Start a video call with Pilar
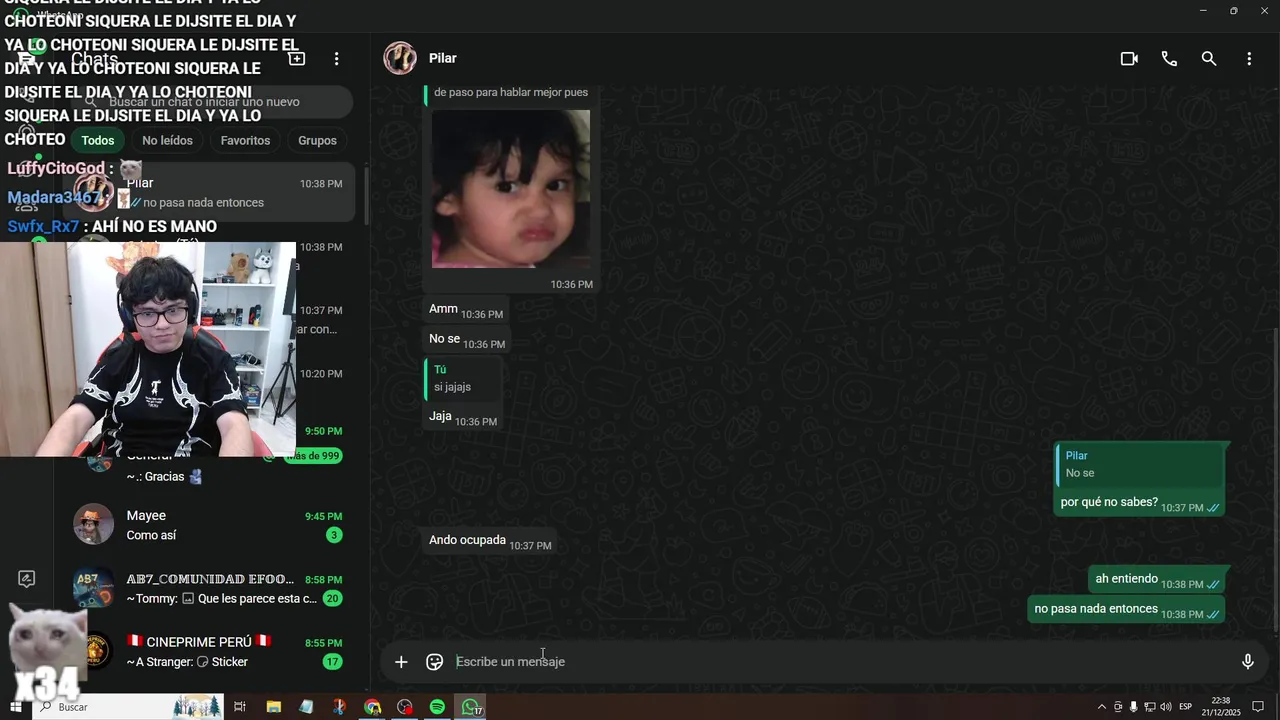The width and height of the screenshot is (1280, 720). [1129, 59]
